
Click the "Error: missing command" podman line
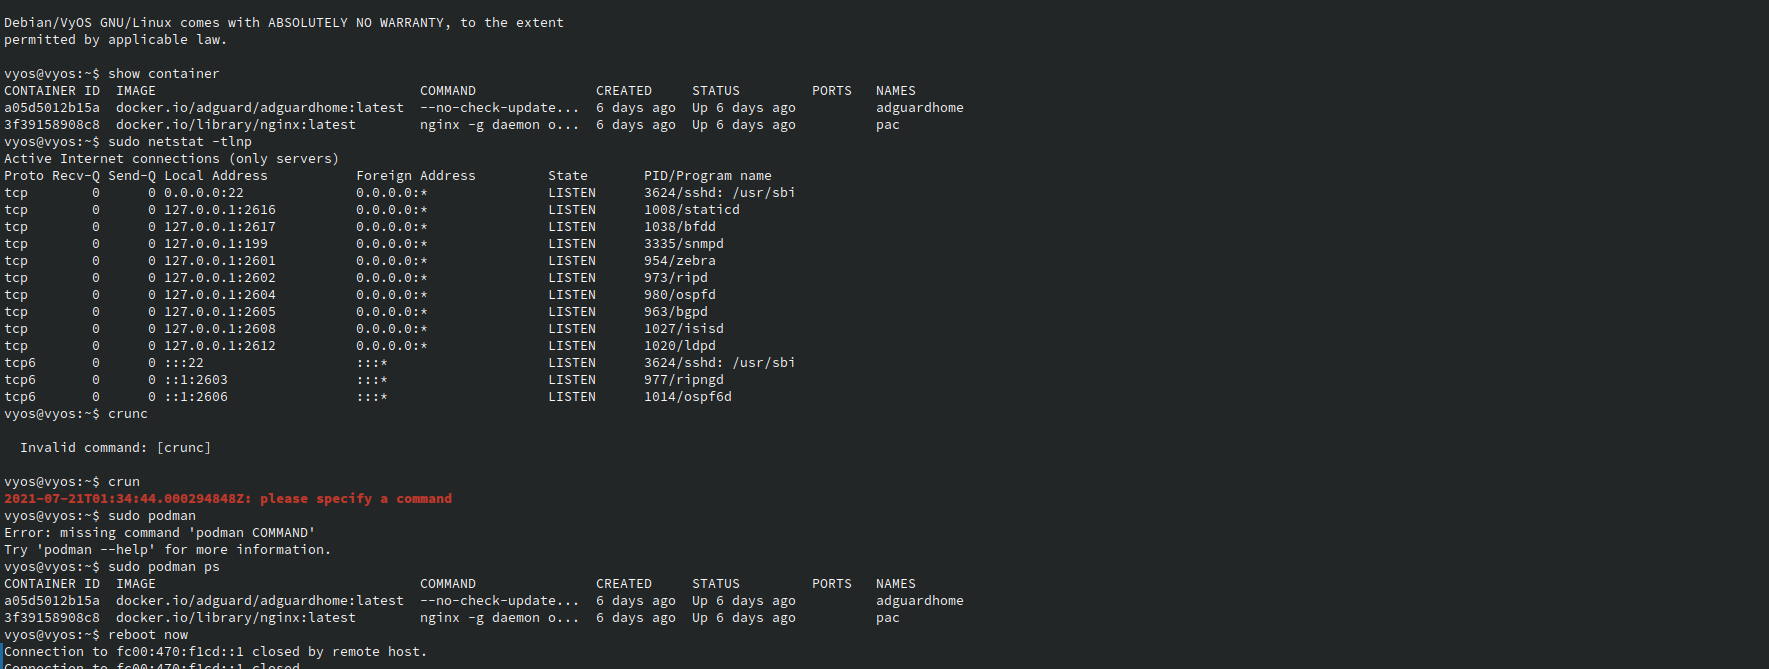click(159, 533)
